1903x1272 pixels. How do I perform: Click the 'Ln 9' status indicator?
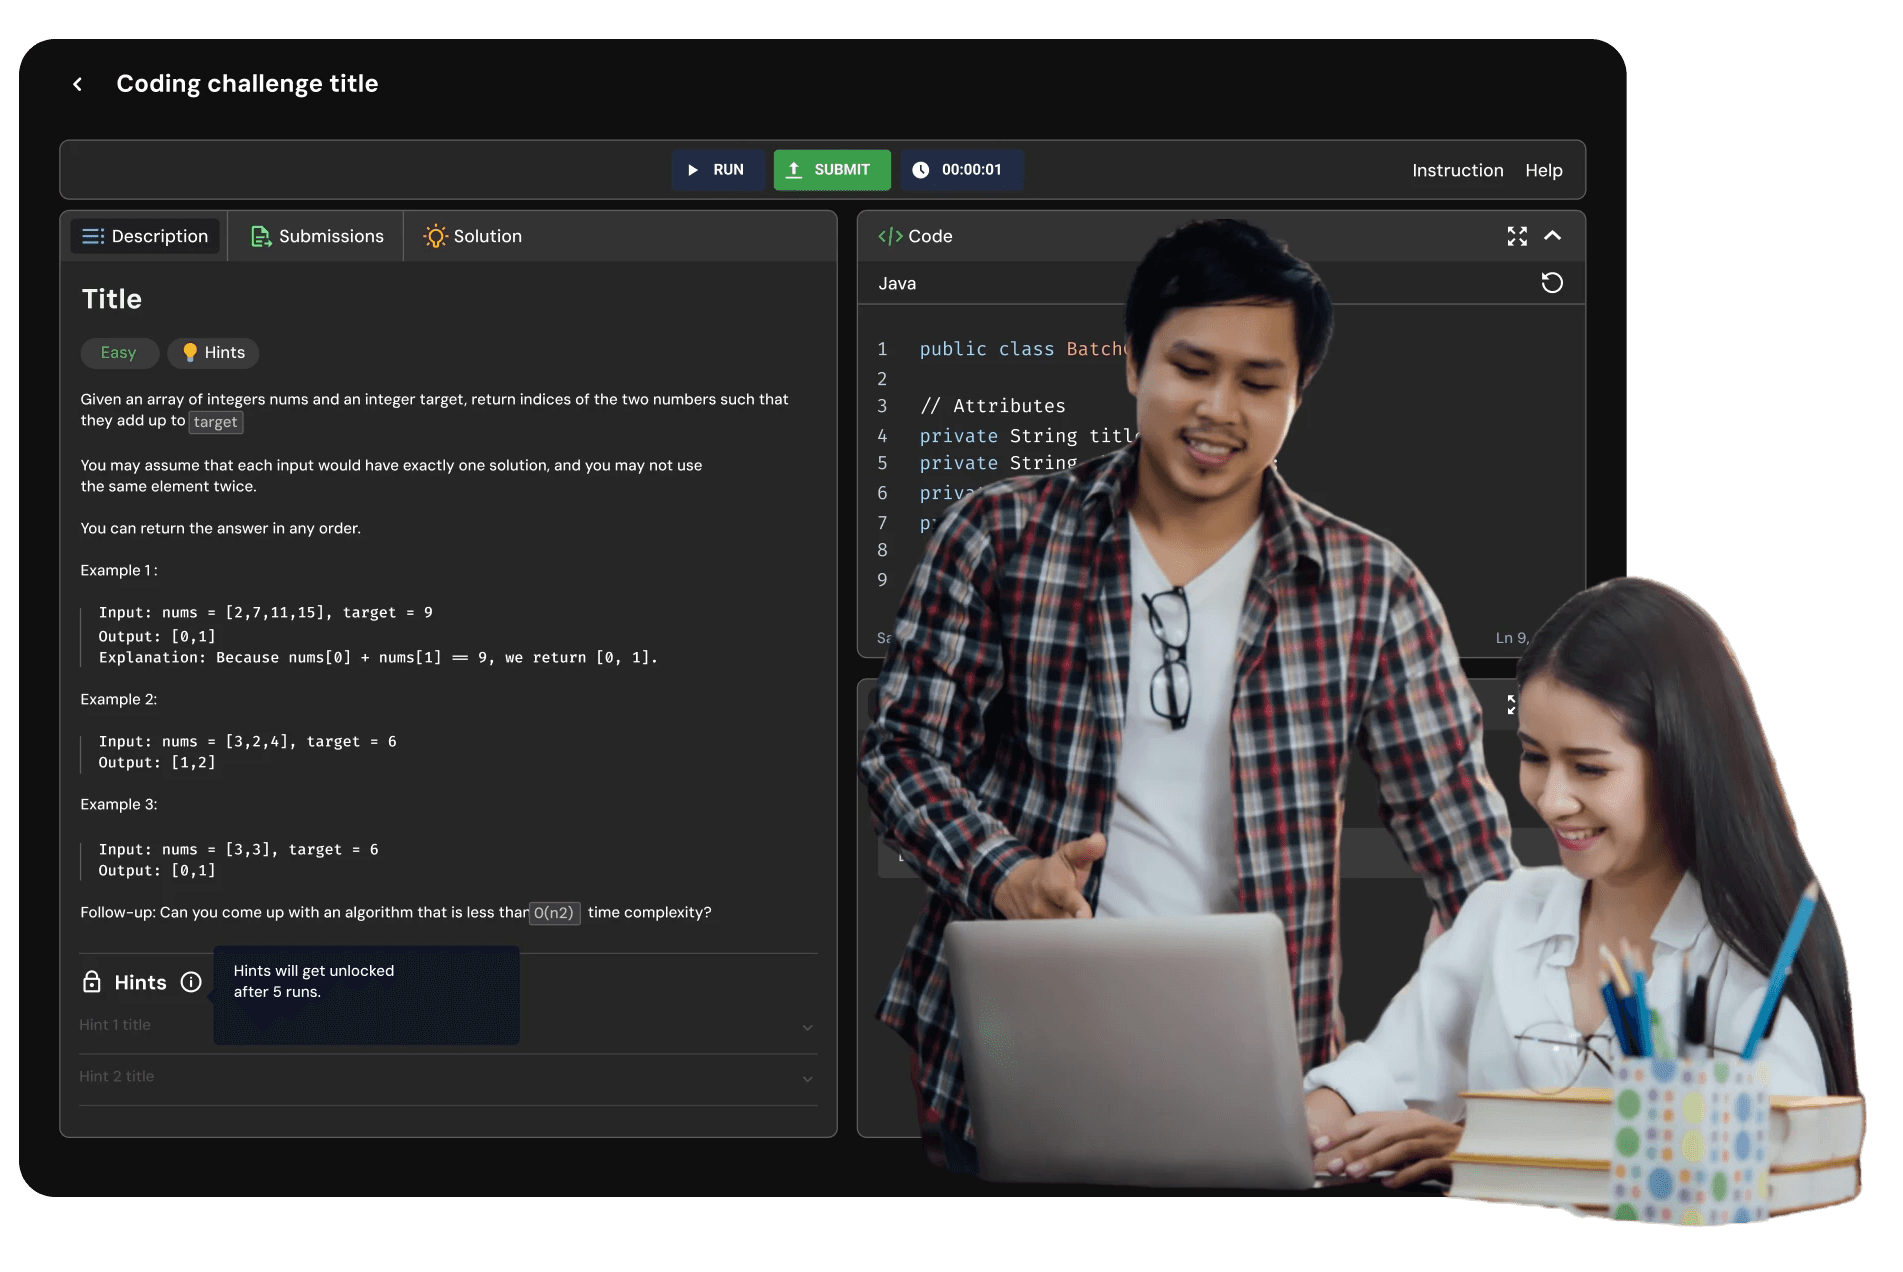pyautogui.click(x=1511, y=638)
